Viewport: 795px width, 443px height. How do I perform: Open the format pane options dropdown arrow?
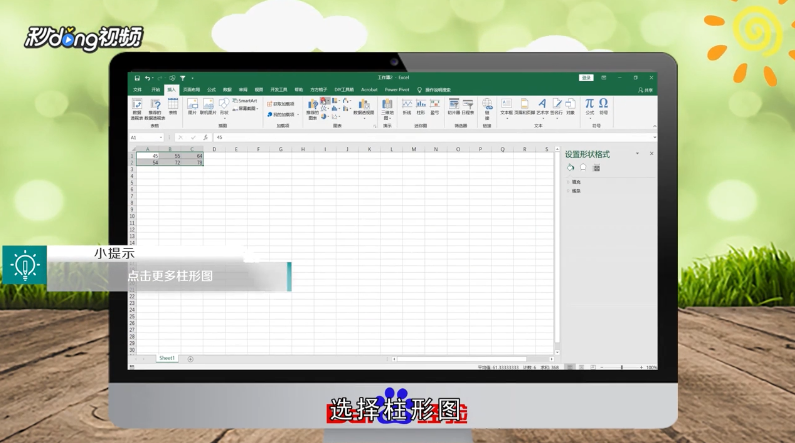pos(637,154)
